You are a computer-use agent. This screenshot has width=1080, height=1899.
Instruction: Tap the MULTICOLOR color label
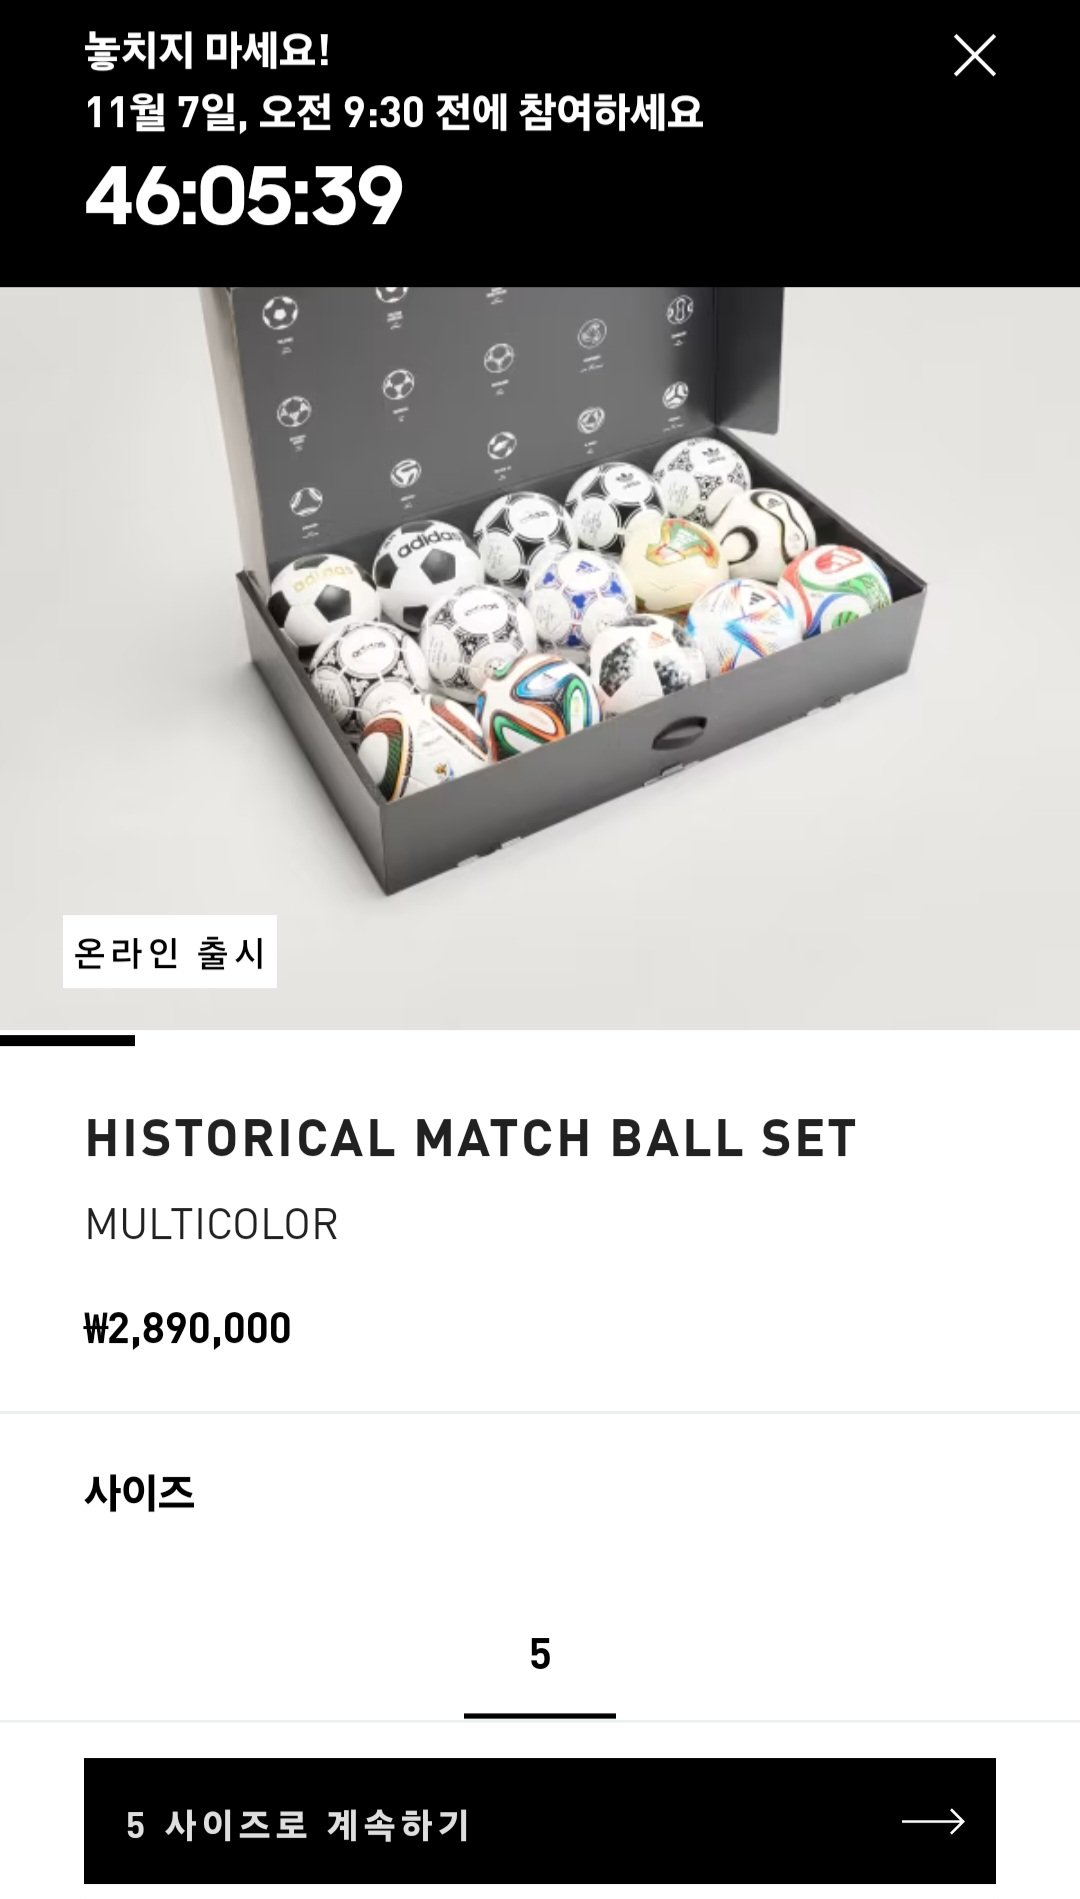coord(212,1224)
